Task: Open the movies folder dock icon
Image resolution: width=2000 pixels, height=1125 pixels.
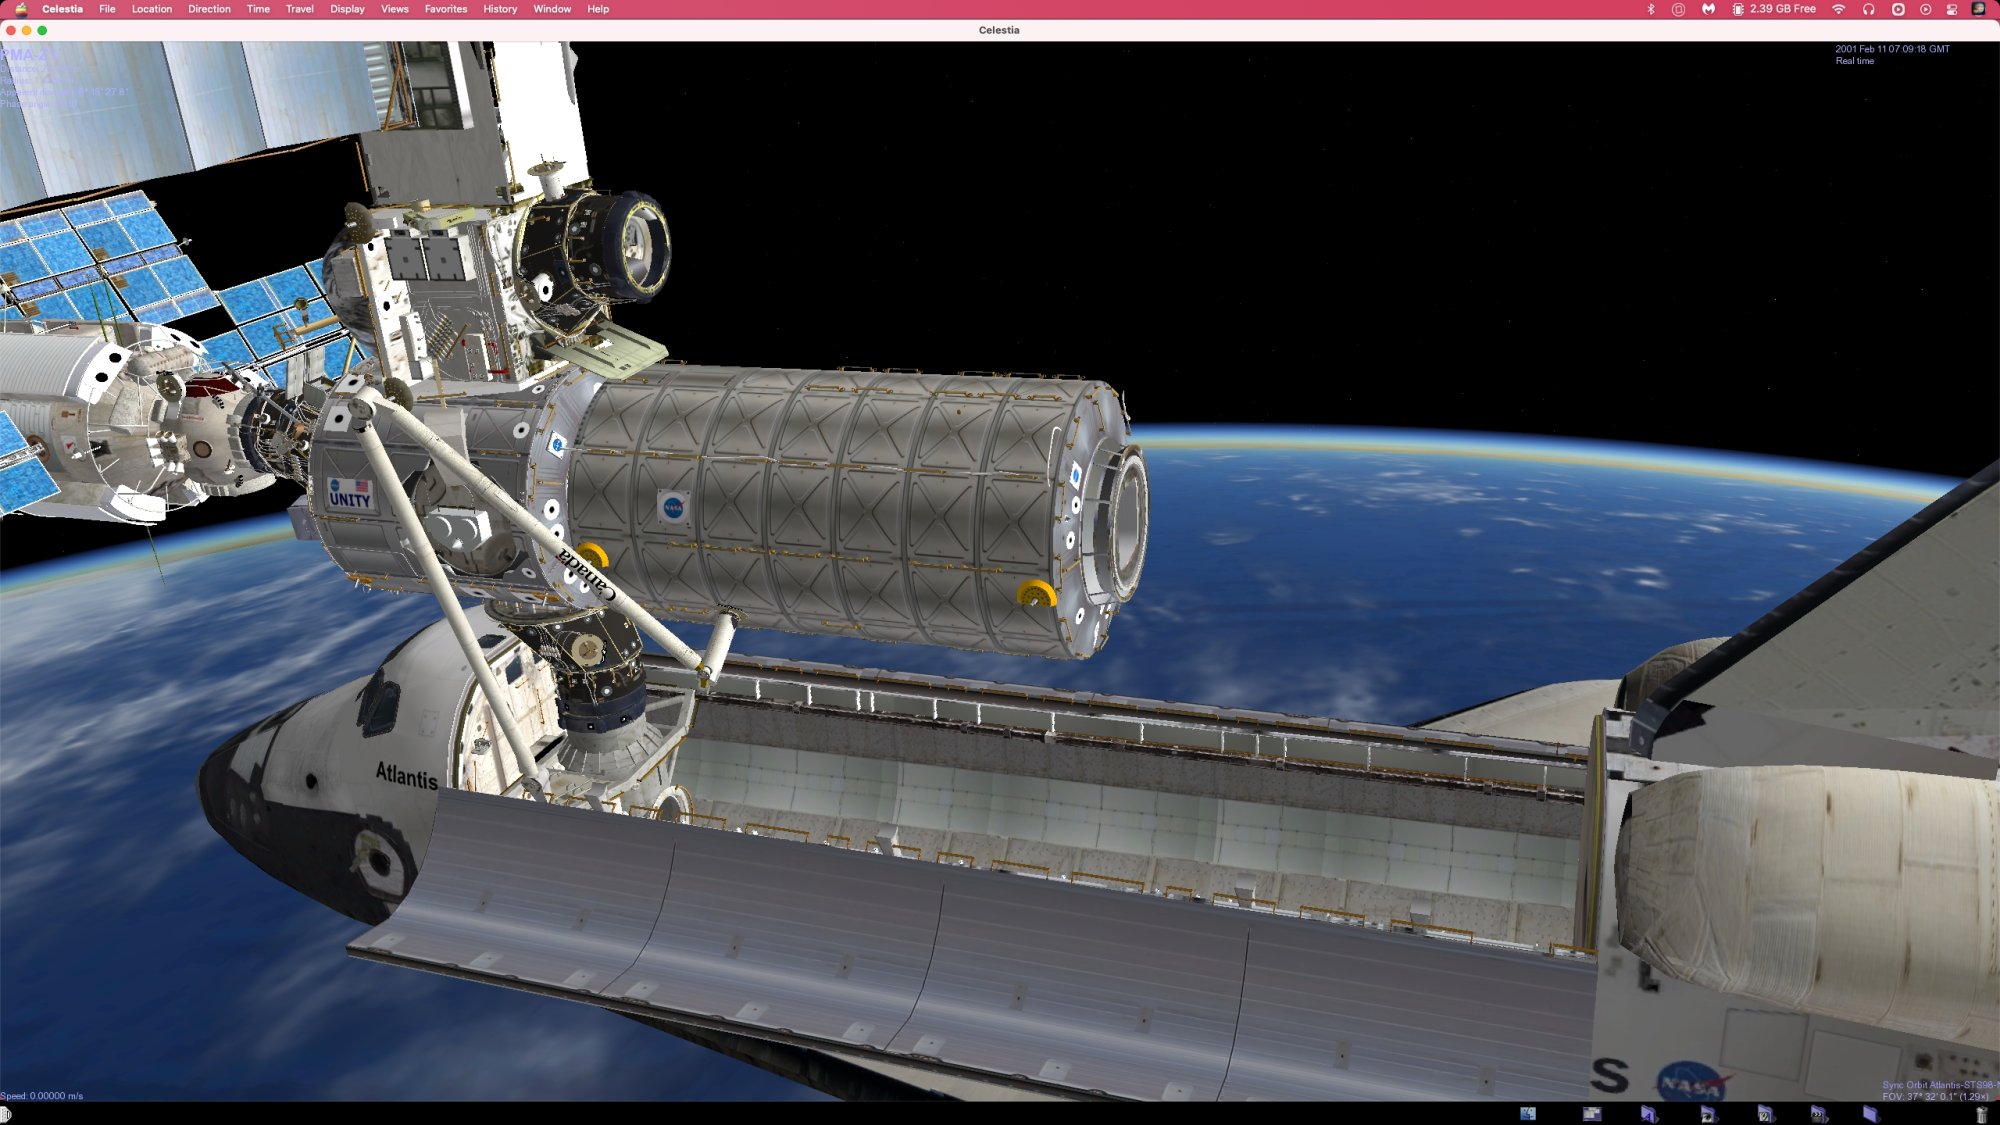Action: tap(1818, 1114)
